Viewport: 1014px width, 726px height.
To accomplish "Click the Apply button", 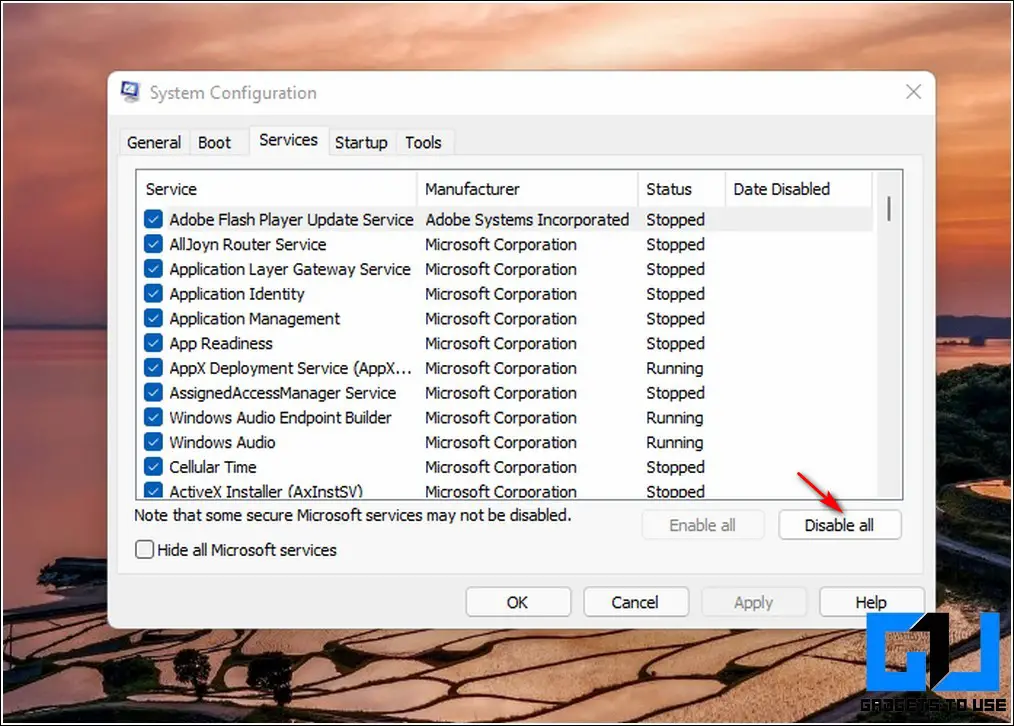I will click(x=753, y=602).
